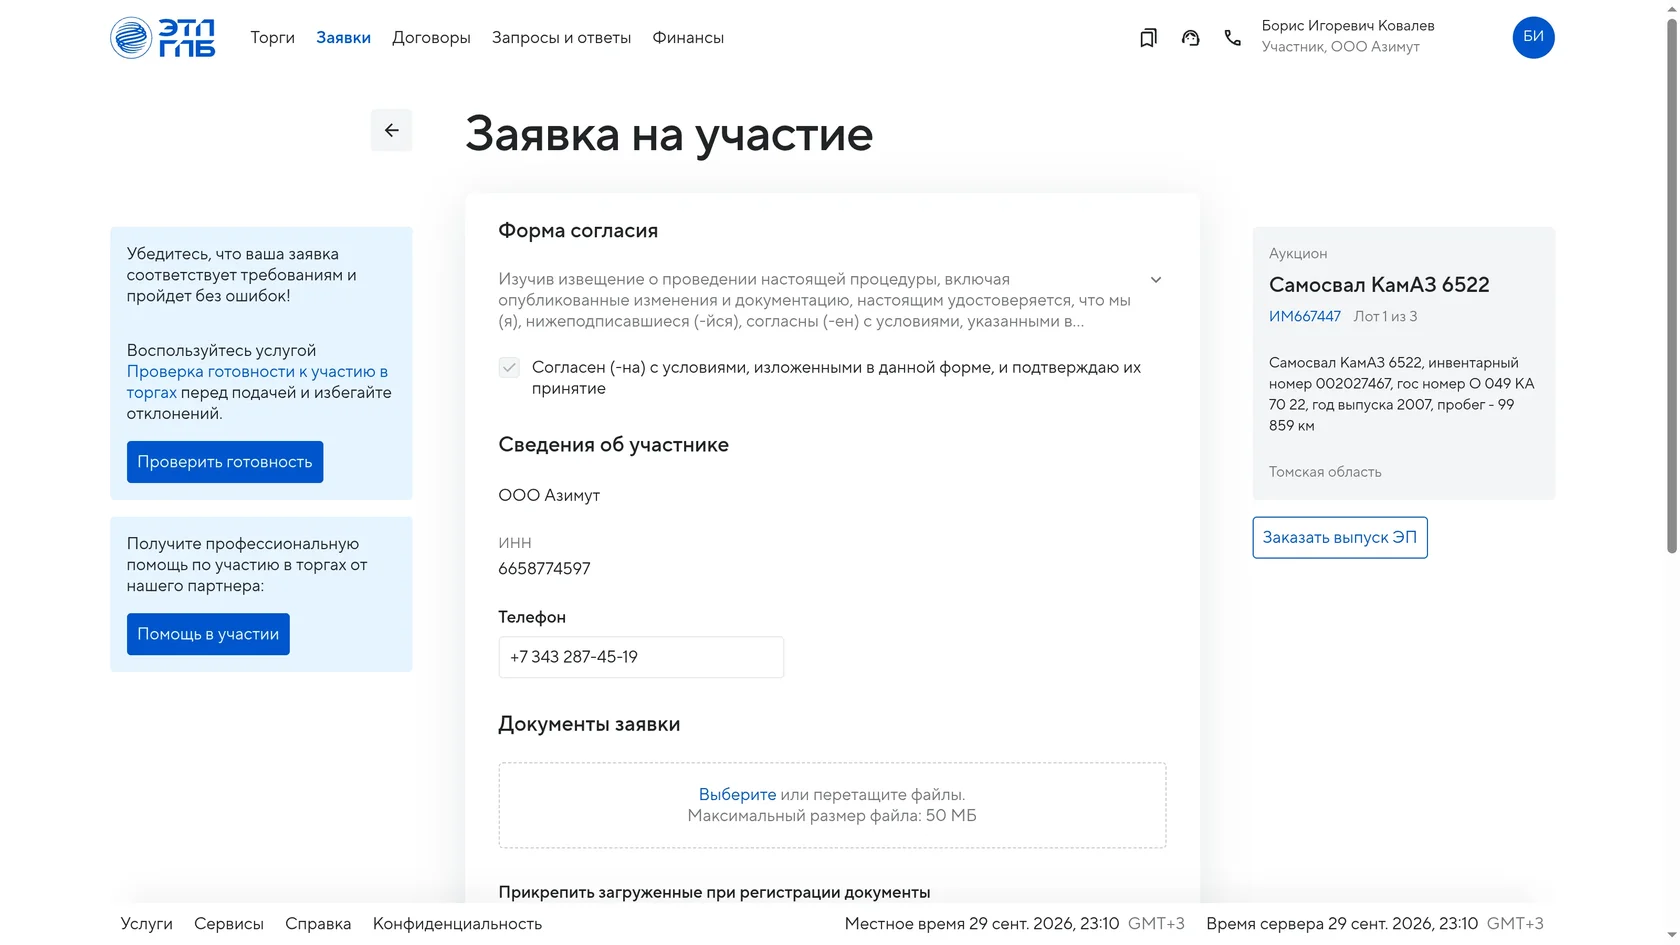Open Сервисы footer link
The image size is (1680, 945).
click(x=229, y=924)
